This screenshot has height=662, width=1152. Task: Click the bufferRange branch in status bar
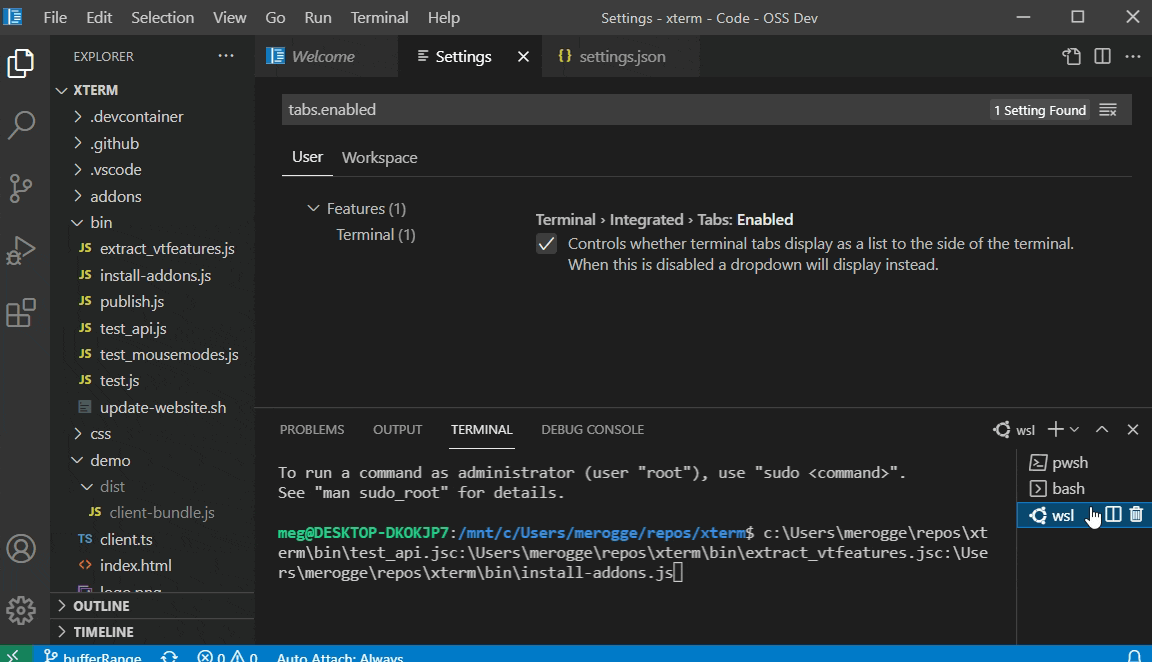coord(93,656)
